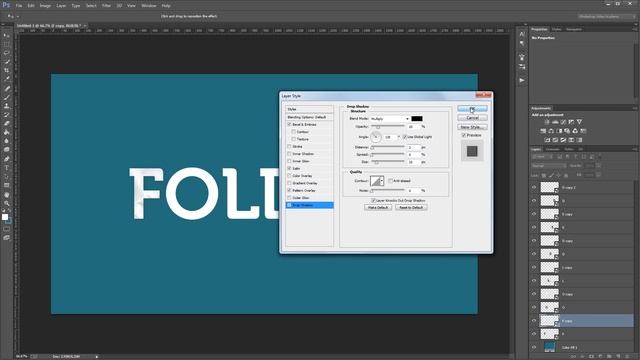The width and height of the screenshot is (640, 360).
Task: Uncheck Pattern Overlay style
Action: pyautogui.click(x=289, y=191)
